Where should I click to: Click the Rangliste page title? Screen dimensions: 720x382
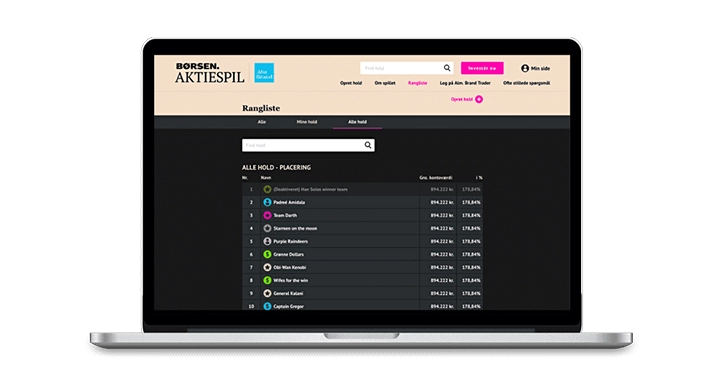coord(261,108)
